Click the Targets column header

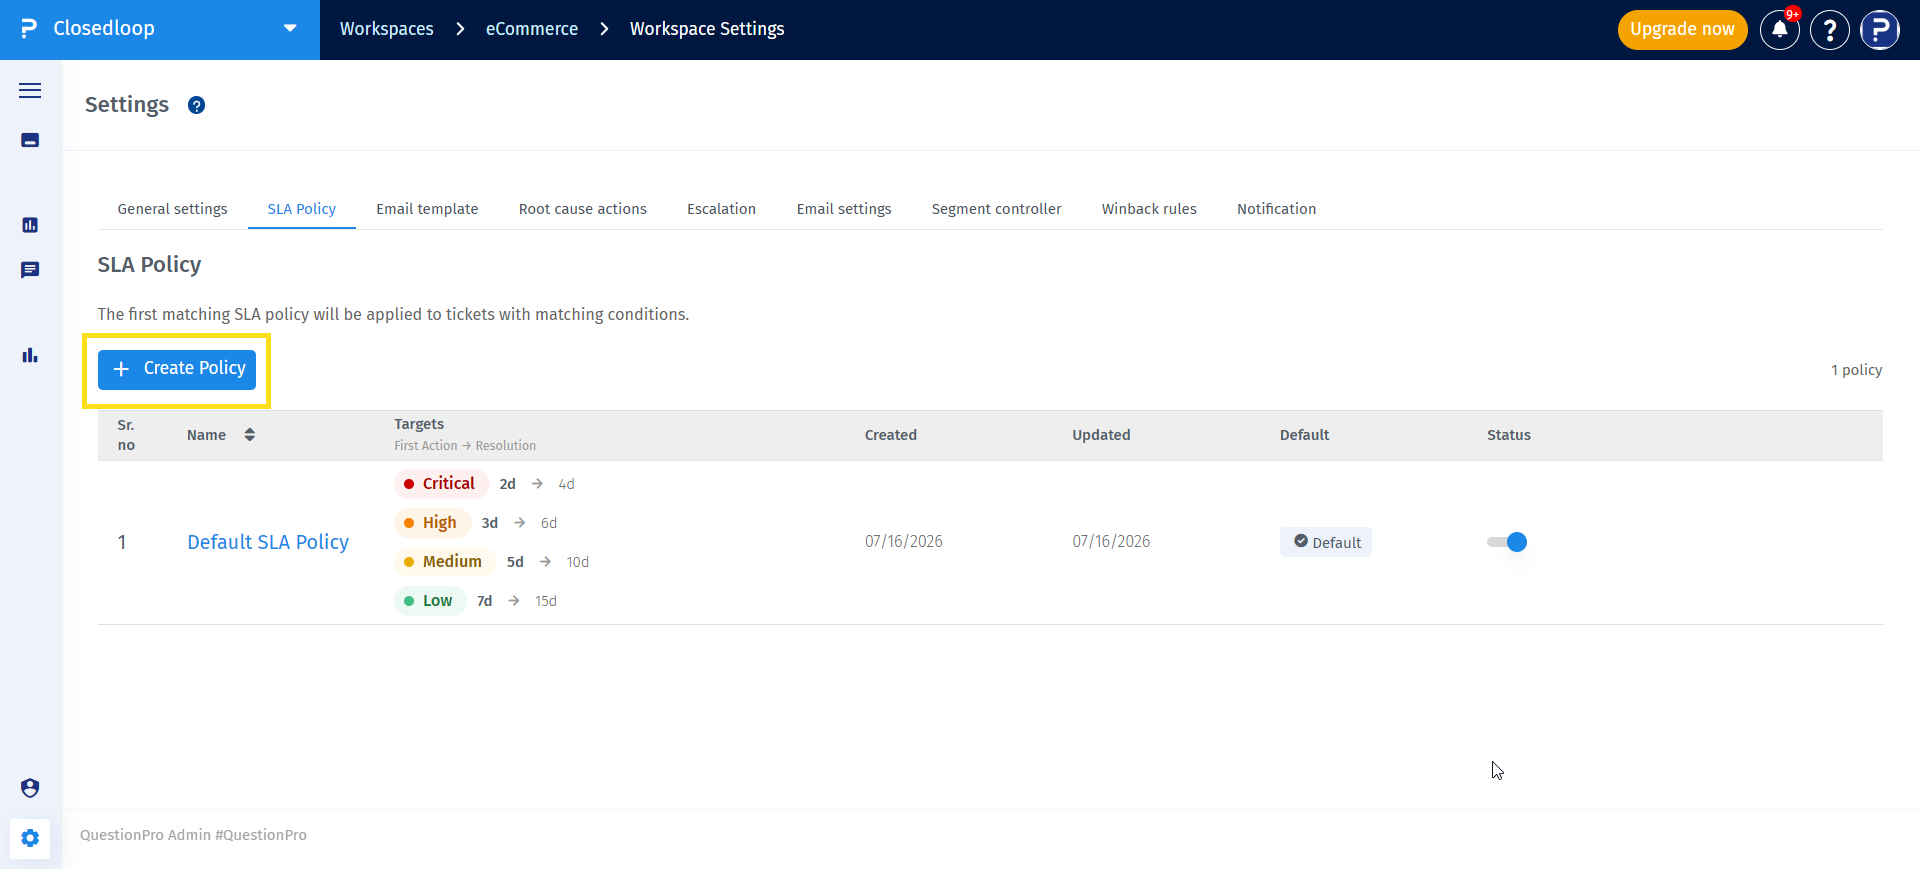419,424
